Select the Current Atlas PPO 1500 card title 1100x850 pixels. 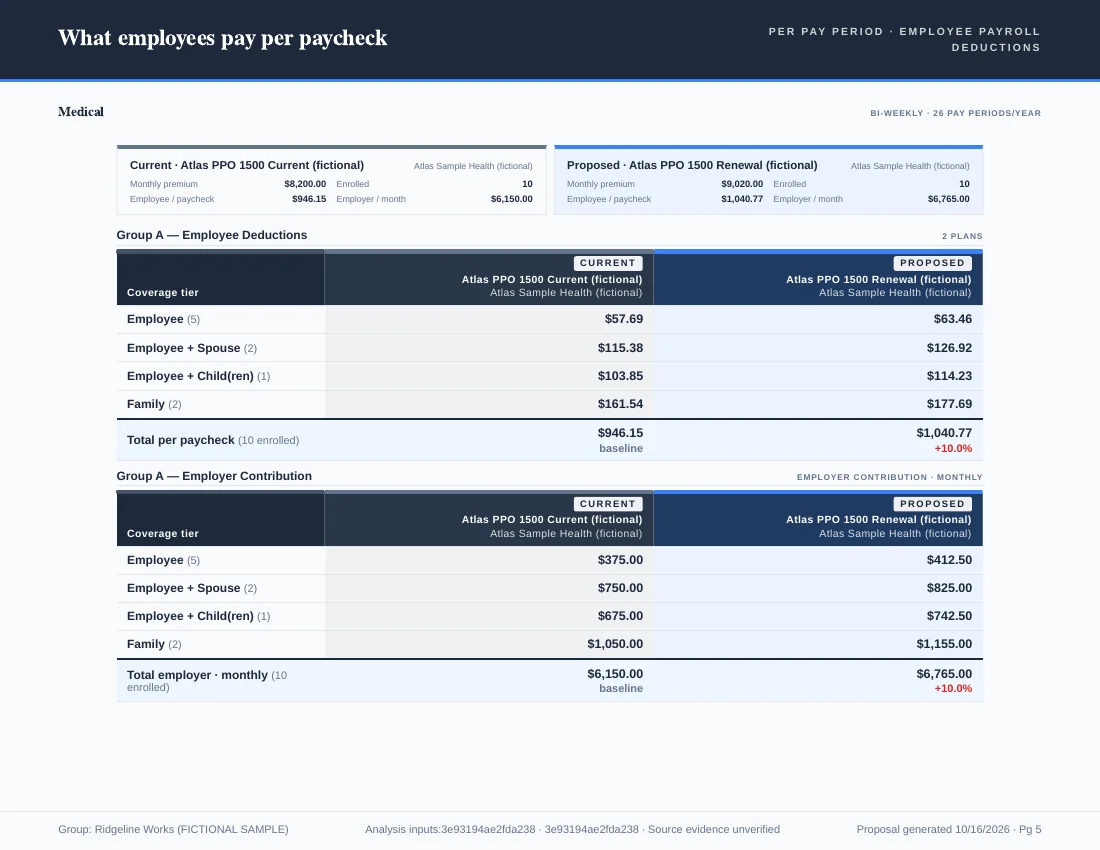[247, 166]
